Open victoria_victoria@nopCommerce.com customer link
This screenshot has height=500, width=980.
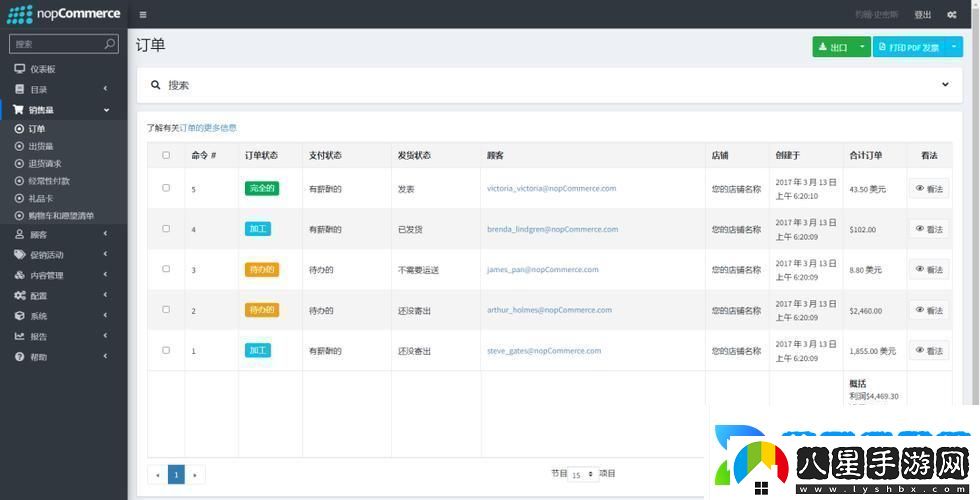tap(551, 188)
